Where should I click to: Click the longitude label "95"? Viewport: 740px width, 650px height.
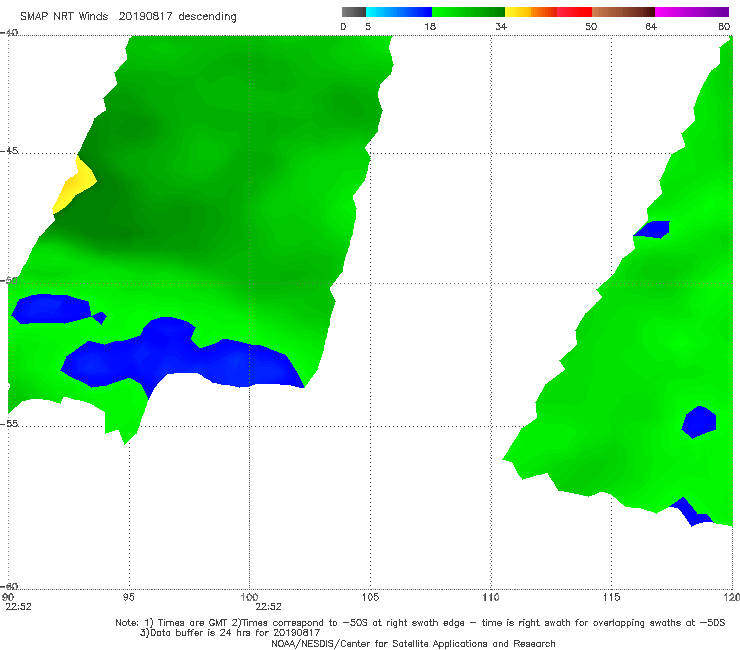pos(128,597)
